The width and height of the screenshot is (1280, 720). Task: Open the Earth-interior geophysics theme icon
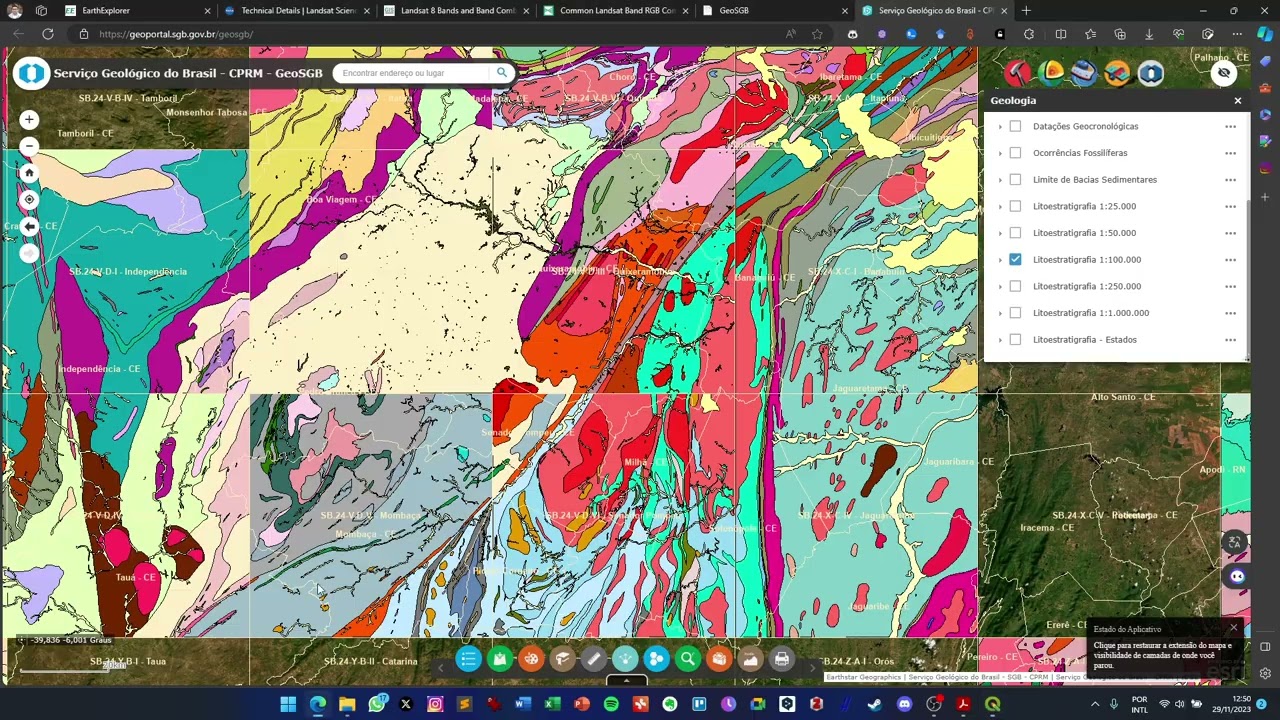click(x=1051, y=73)
